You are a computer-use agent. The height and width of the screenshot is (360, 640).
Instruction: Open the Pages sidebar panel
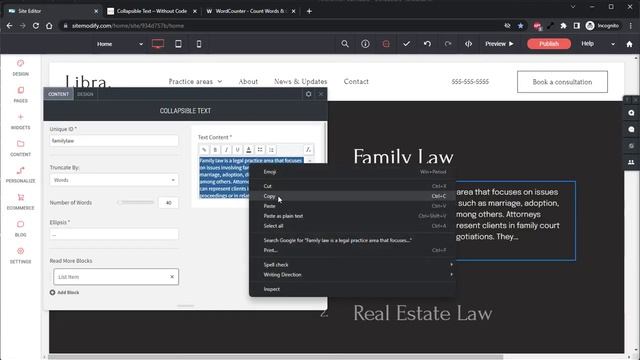(x=20, y=95)
